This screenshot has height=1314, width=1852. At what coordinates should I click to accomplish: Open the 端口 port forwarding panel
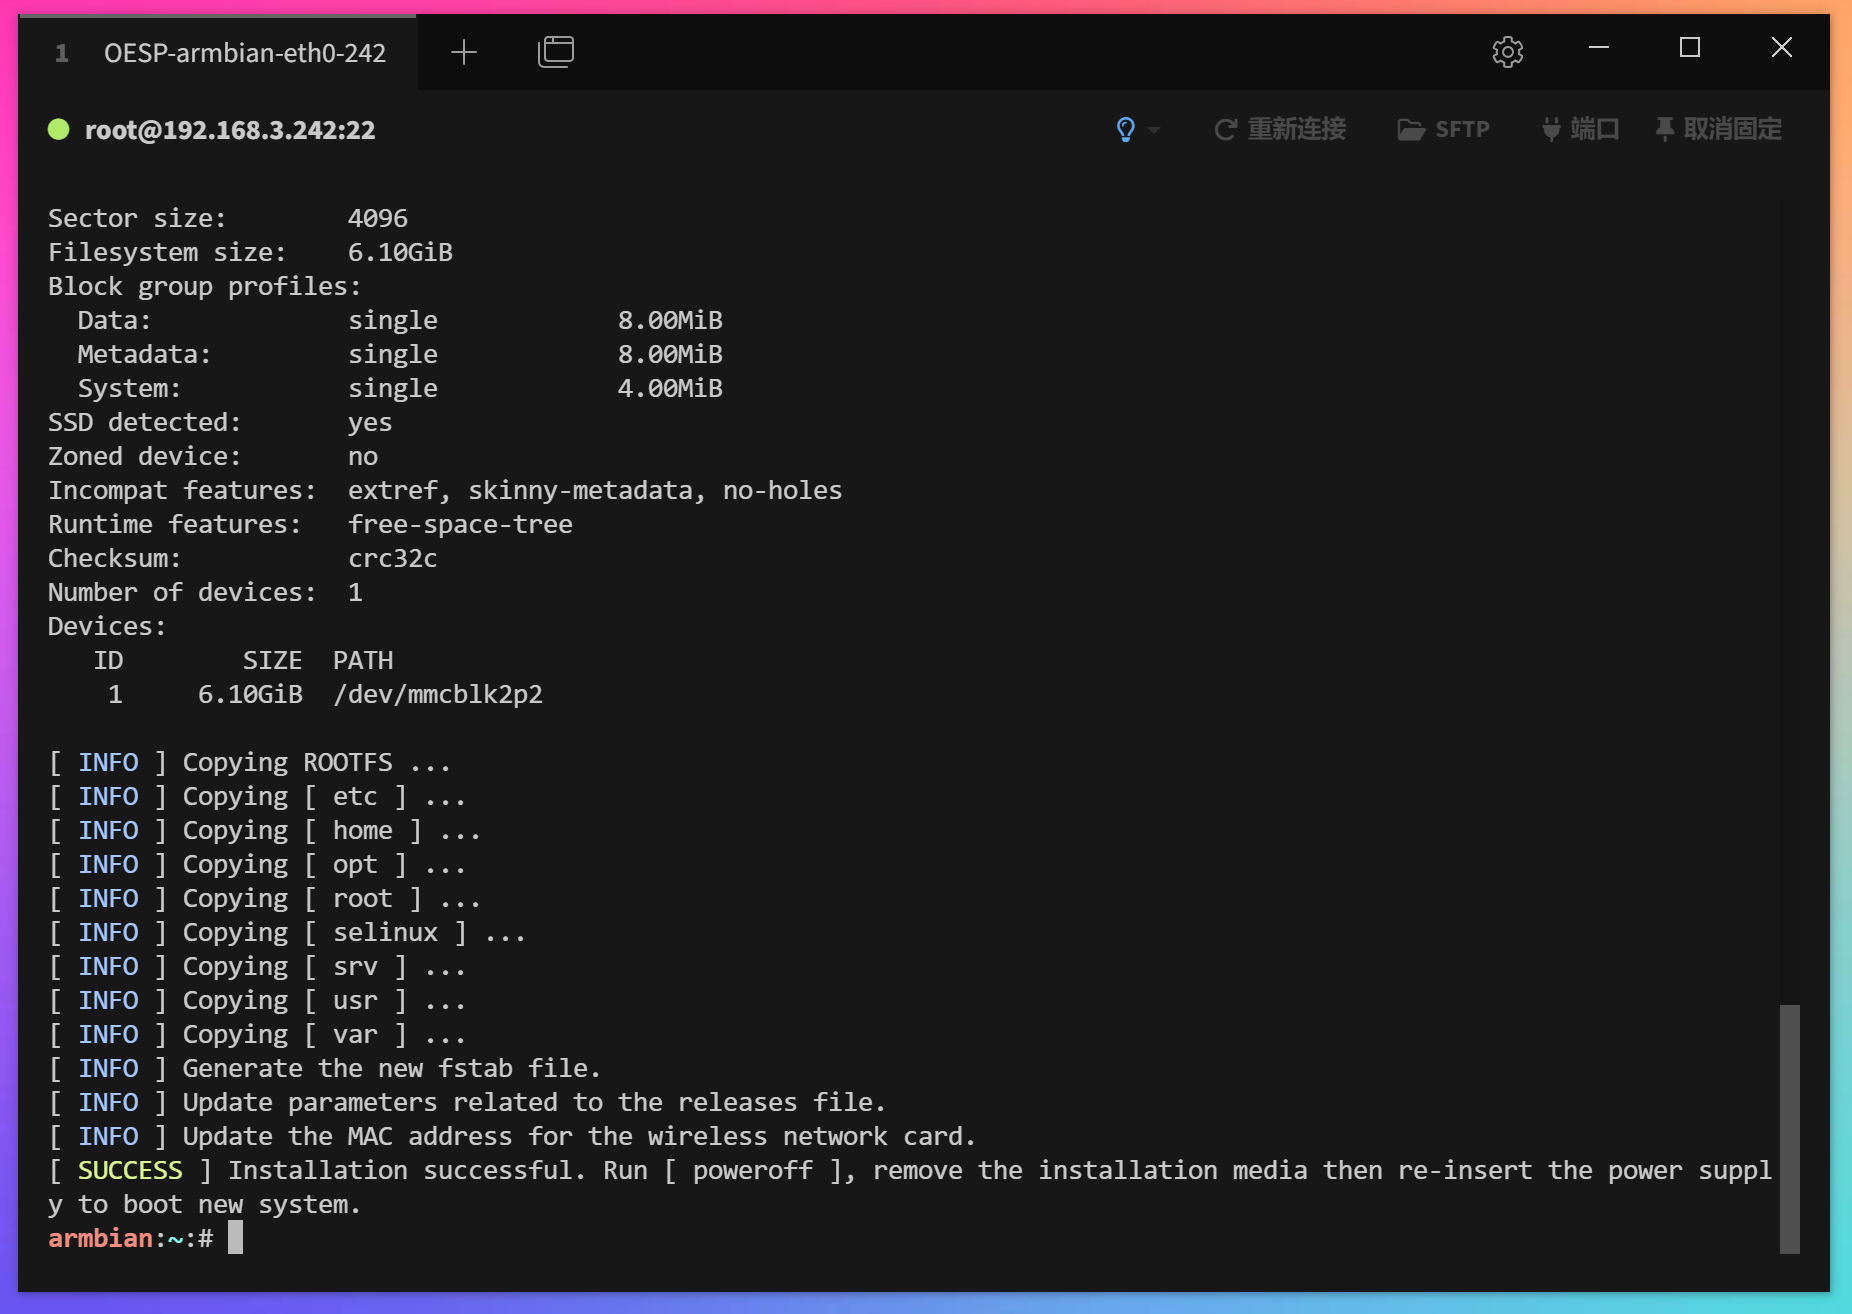(1580, 129)
